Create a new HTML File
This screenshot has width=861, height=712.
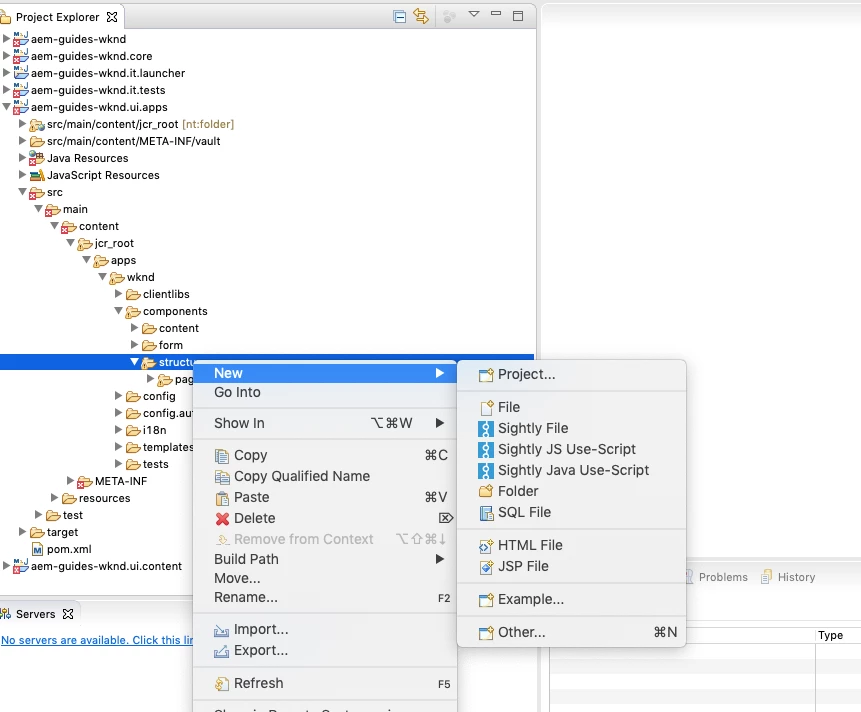point(572,545)
